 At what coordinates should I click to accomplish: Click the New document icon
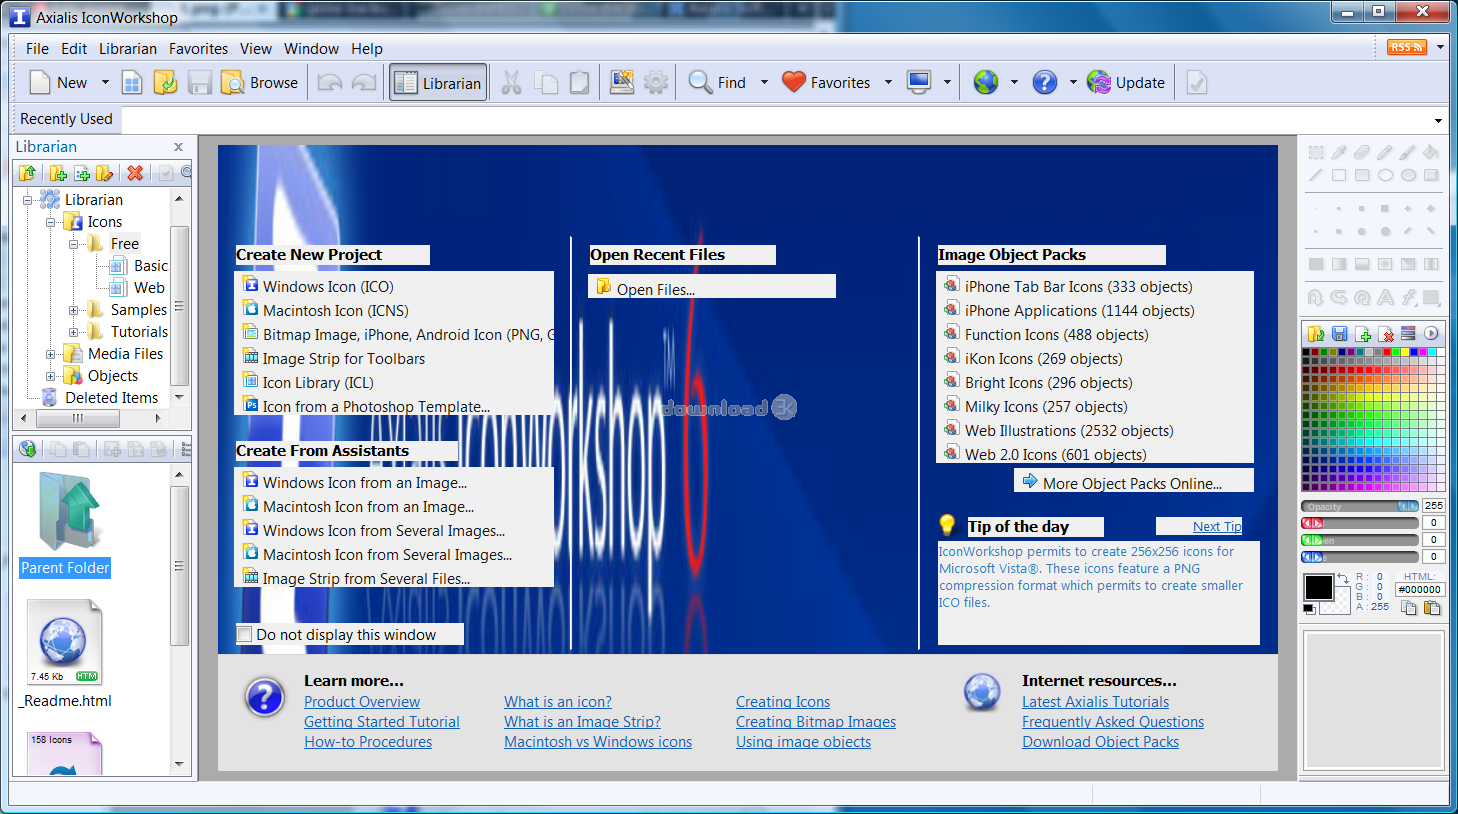tap(40, 82)
